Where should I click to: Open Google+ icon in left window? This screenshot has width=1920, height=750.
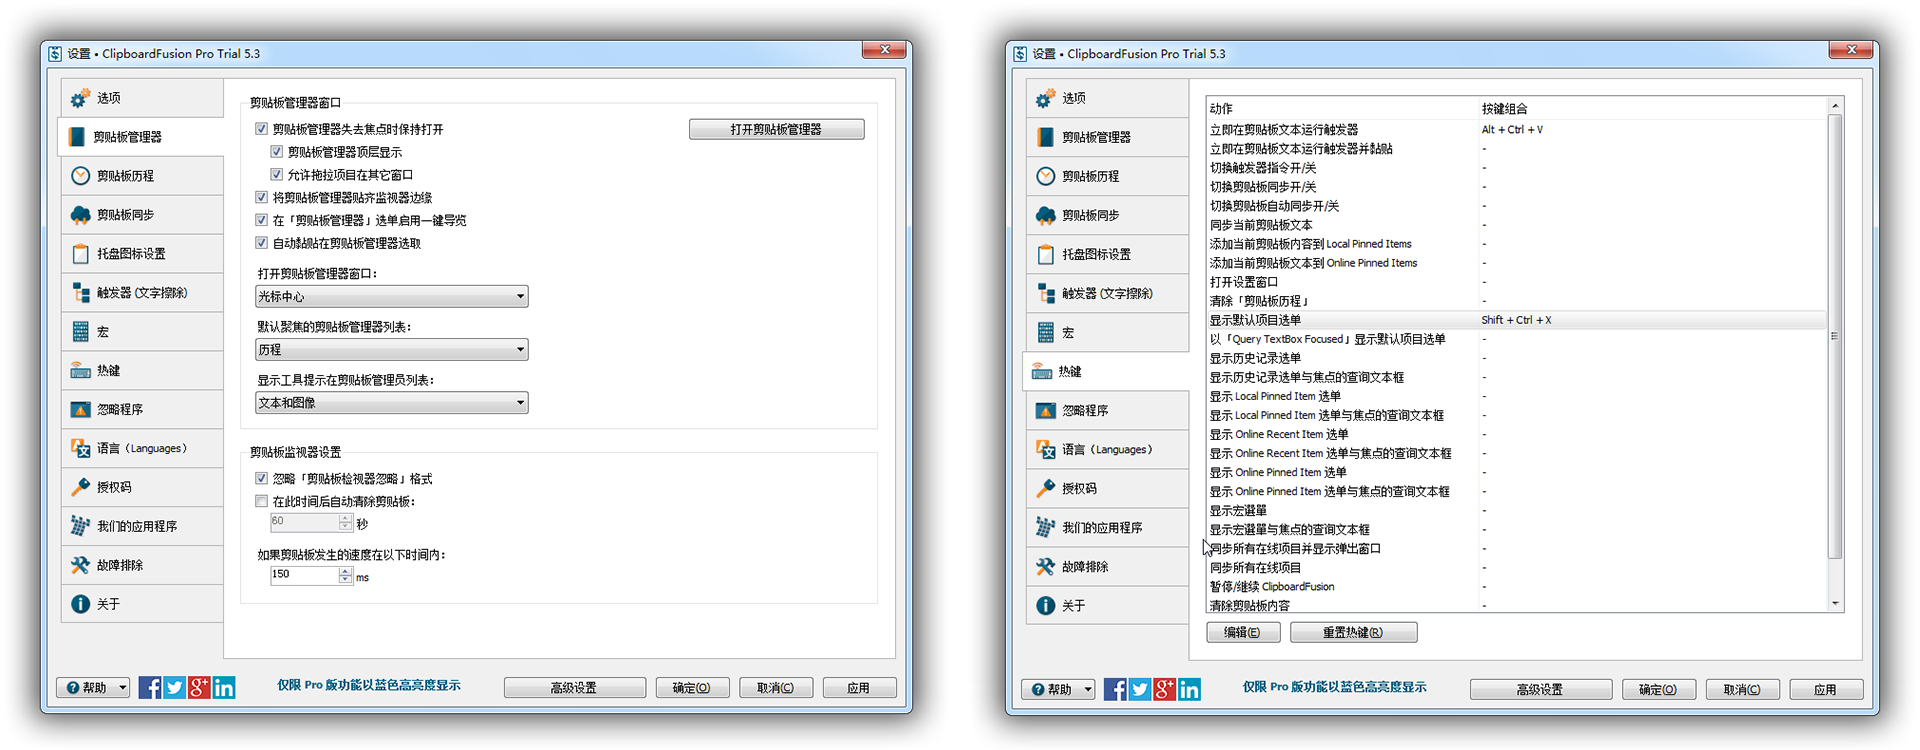point(199,688)
